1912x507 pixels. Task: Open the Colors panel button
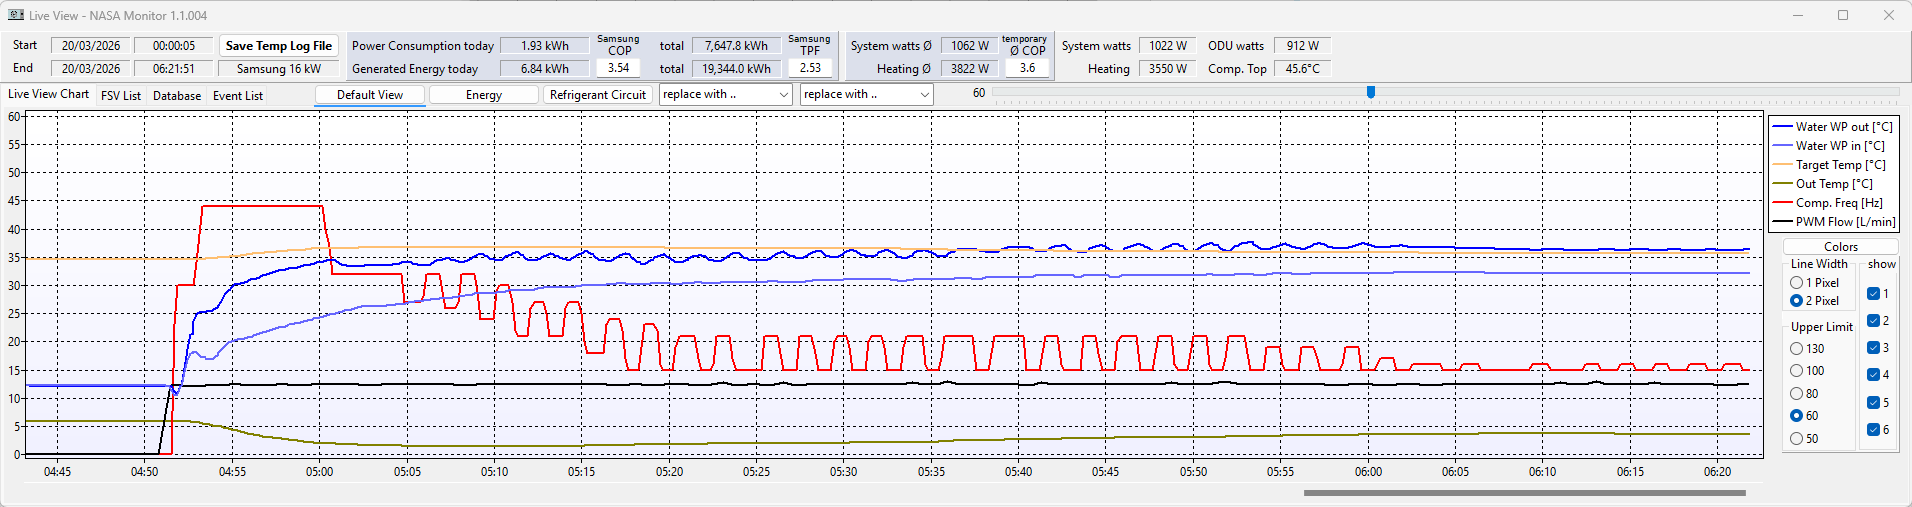[1840, 247]
